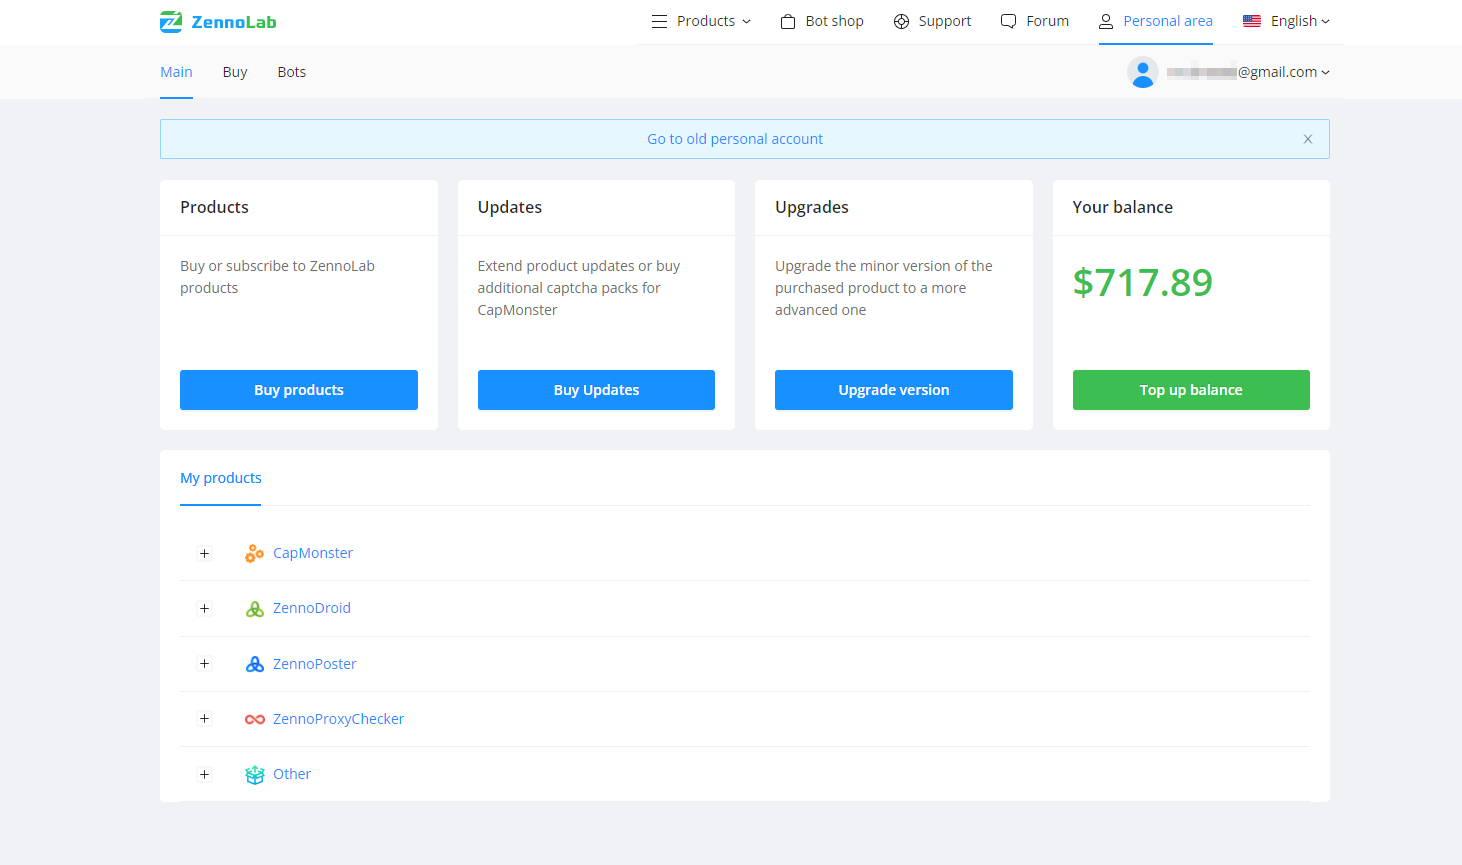
Task: Expand the ZennoPoster row
Action: 204,663
